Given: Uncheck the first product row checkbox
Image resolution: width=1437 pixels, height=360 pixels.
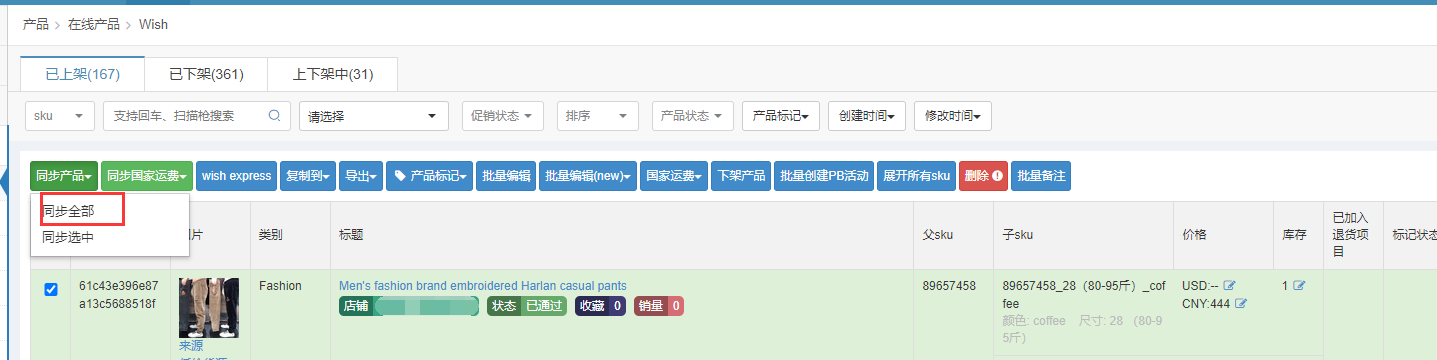Looking at the screenshot, I should 51,290.
